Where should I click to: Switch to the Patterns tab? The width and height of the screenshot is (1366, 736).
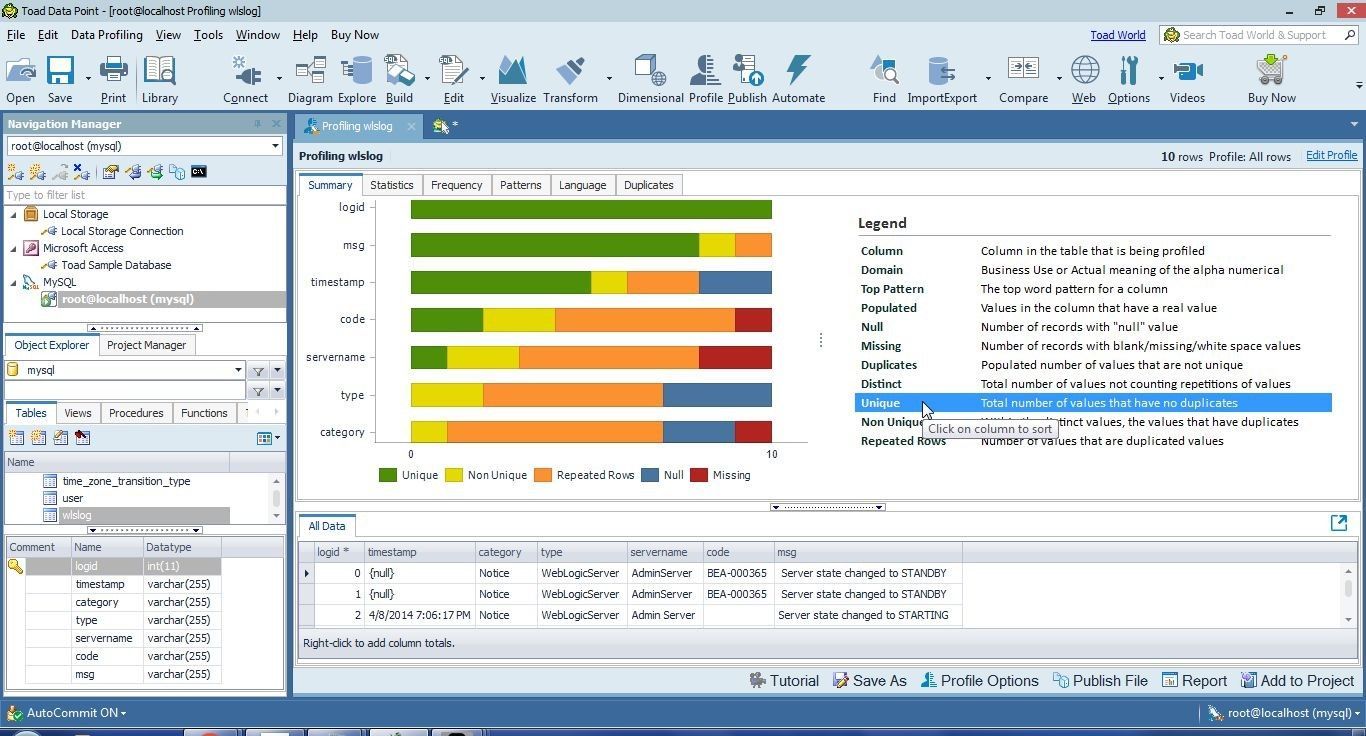(x=520, y=185)
